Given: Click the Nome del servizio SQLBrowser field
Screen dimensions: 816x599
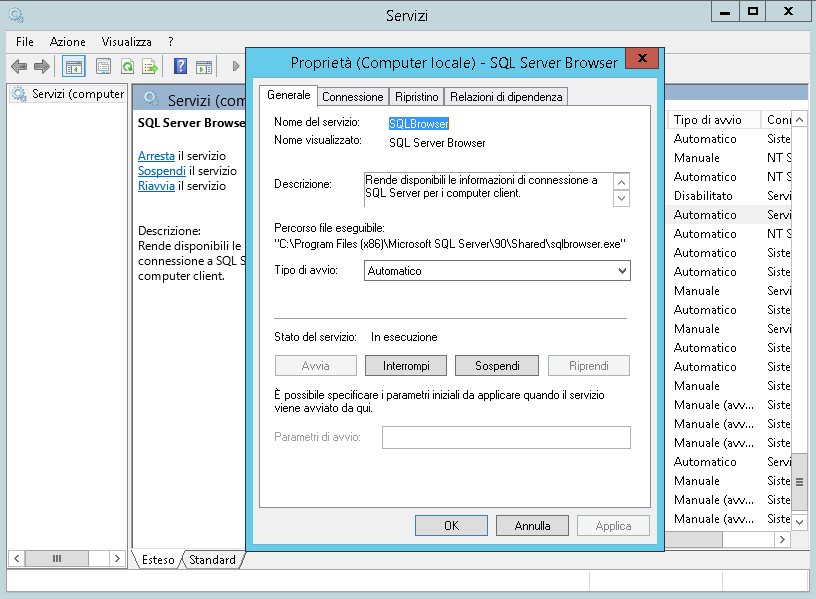Looking at the screenshot, I should coord(419,123).
